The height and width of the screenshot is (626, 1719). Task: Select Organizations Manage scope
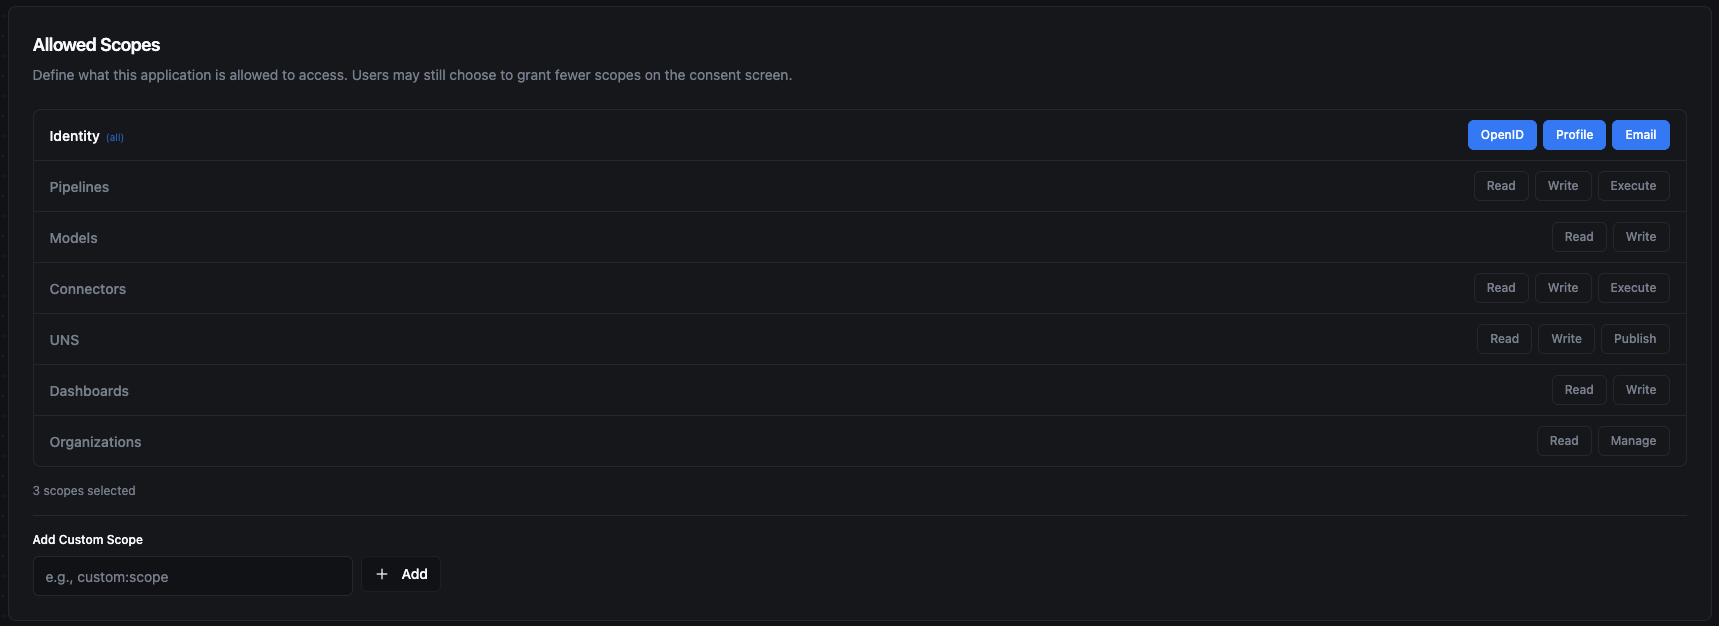point(1632,441)
